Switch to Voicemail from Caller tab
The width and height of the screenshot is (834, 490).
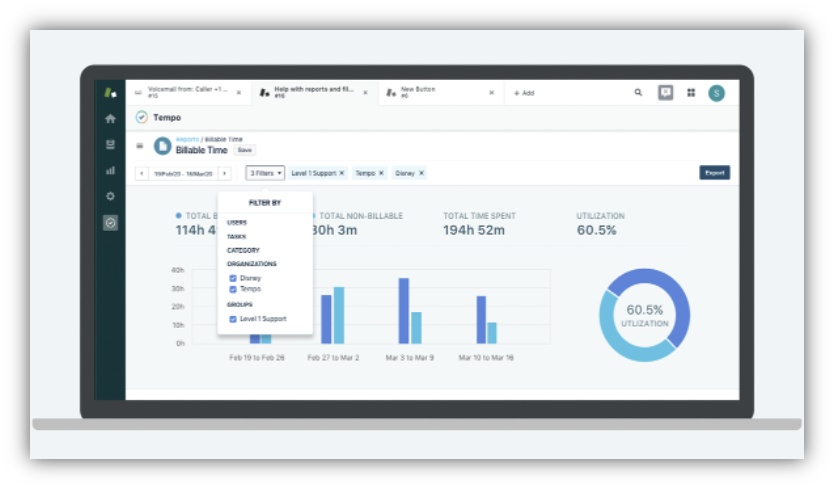coord(187,93)
